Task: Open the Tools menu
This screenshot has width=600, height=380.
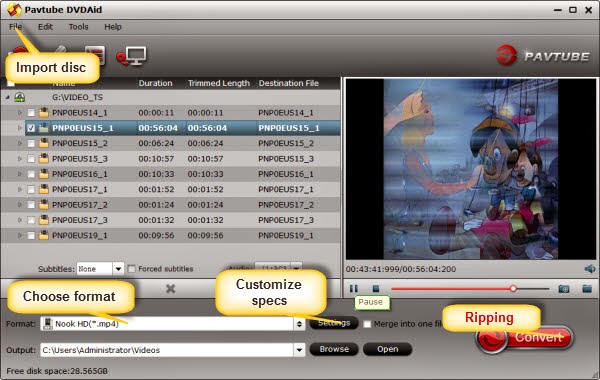Action: tap(78, 27)
